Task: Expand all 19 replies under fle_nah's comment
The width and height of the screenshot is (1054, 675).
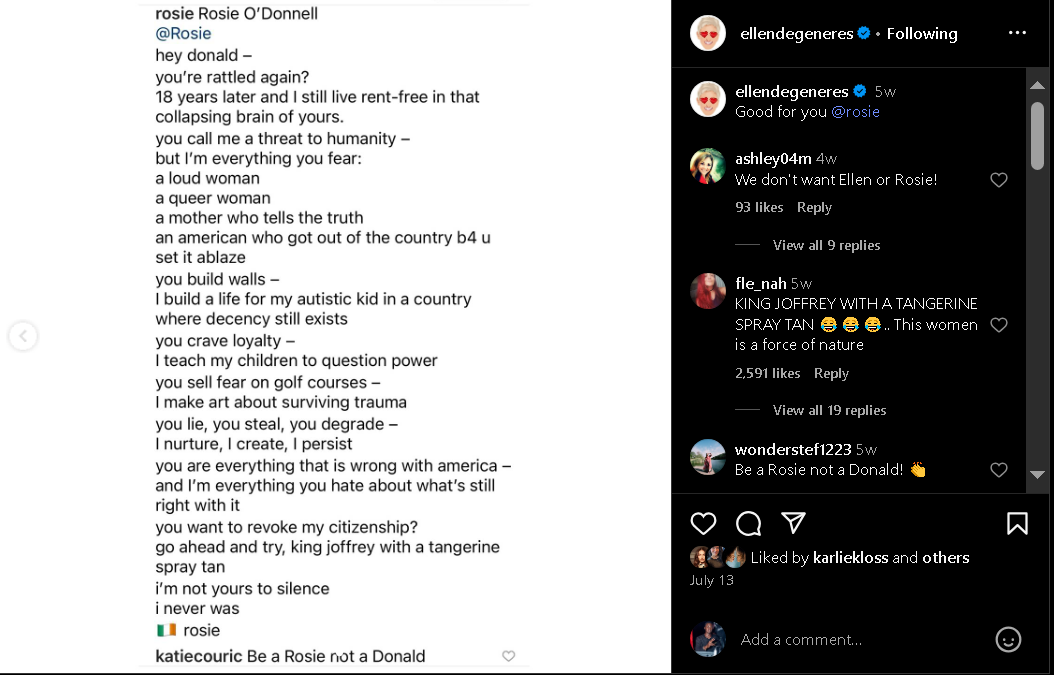Action: pyautogui.click(x=829, y=410)
